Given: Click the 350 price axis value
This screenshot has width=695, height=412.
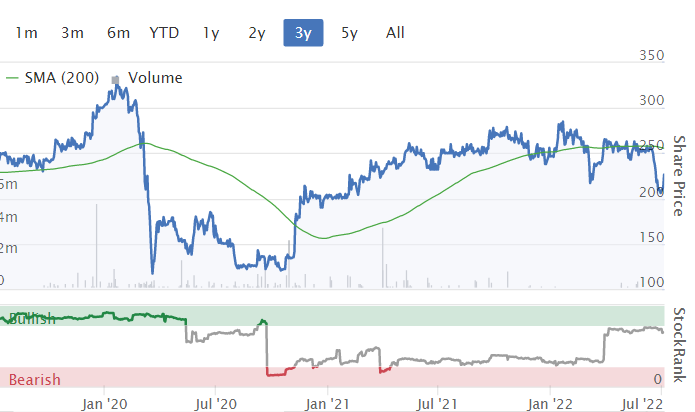Looking at the screenshot, I should tap(652, 55).
